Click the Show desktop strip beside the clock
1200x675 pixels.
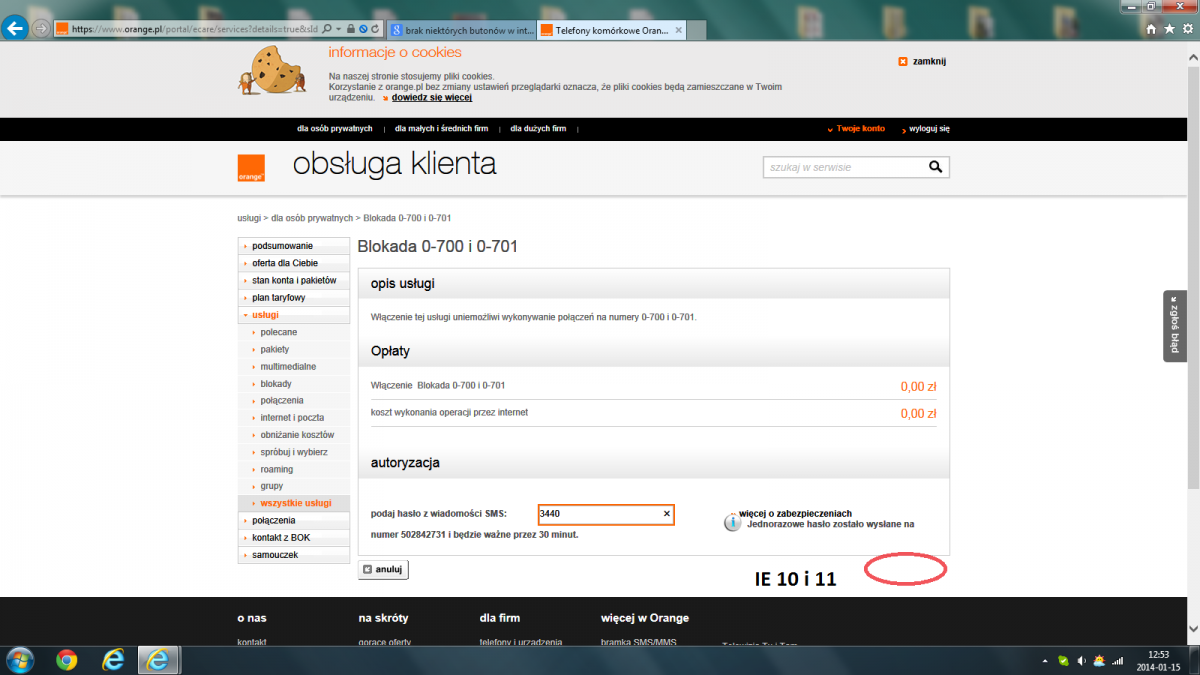click(1194, 659)
